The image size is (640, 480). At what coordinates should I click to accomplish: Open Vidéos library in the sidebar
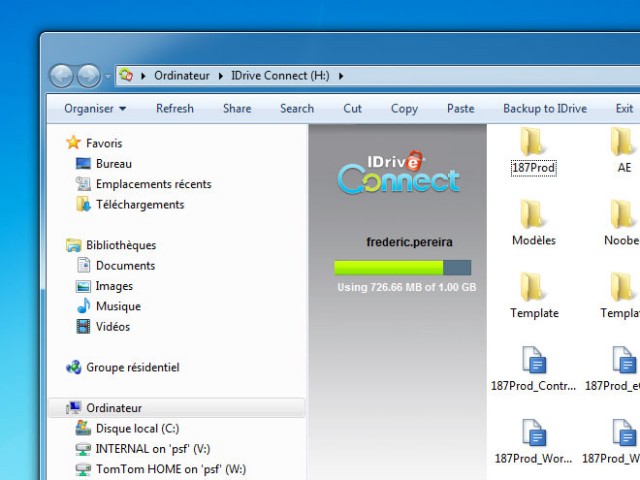(113, 327)
